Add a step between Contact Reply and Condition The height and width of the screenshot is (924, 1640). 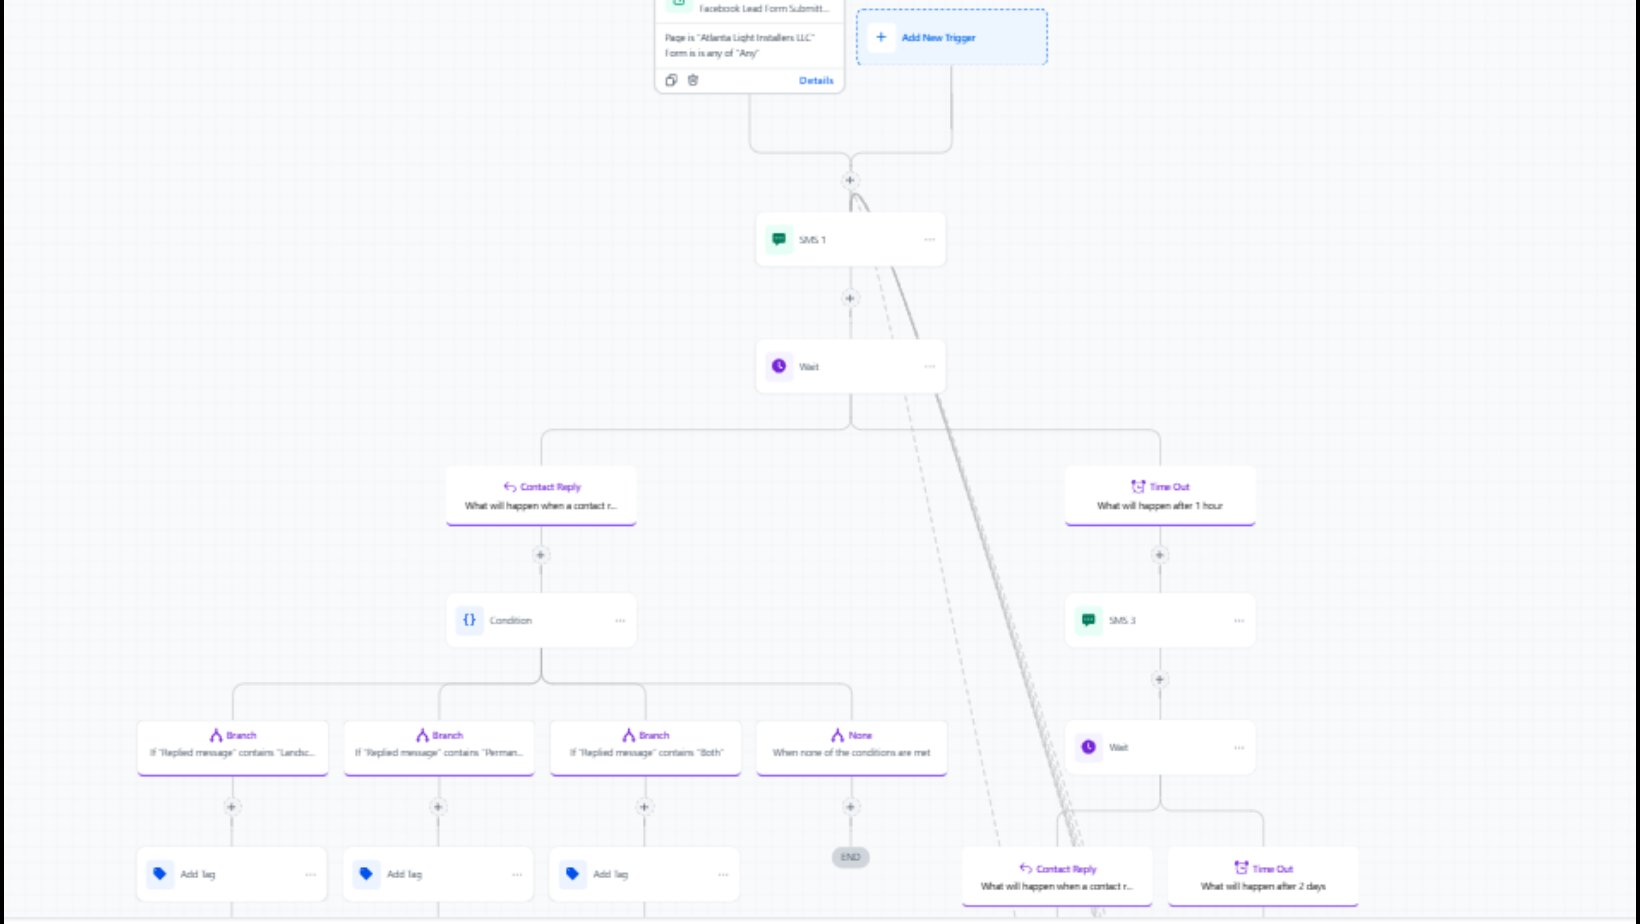coord(541,555)
